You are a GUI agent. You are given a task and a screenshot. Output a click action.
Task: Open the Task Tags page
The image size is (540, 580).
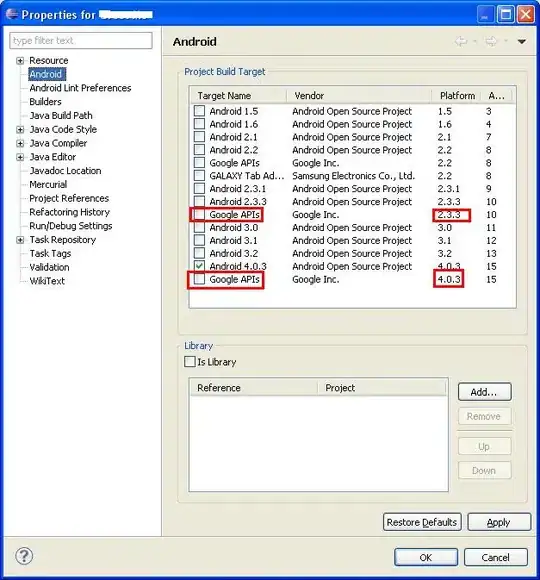tap(50, 253)
